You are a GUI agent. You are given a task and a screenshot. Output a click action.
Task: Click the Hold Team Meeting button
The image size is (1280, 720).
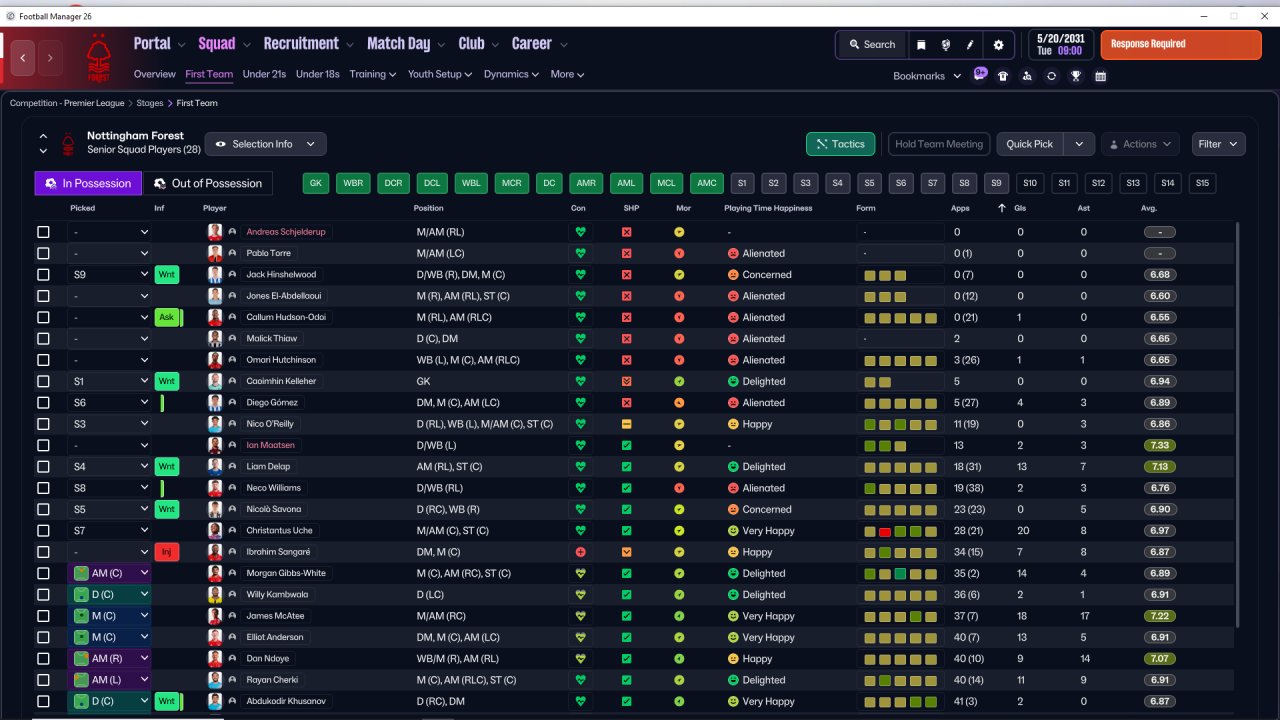click(939, 144)
